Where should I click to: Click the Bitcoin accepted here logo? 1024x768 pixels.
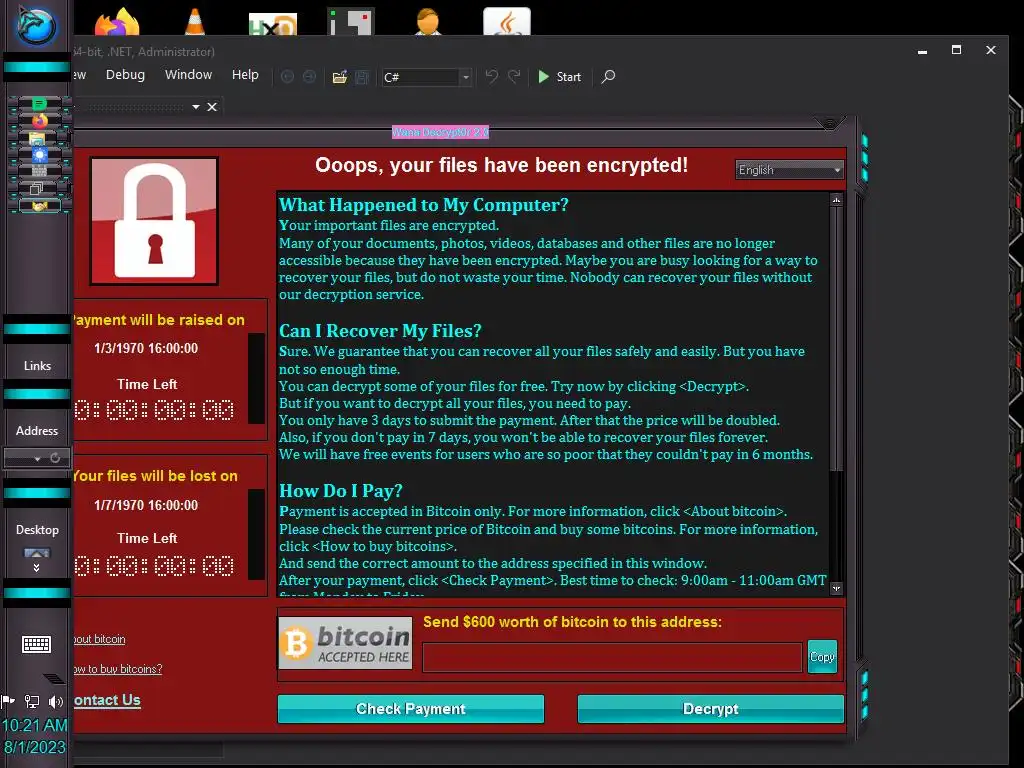point(345,643)
